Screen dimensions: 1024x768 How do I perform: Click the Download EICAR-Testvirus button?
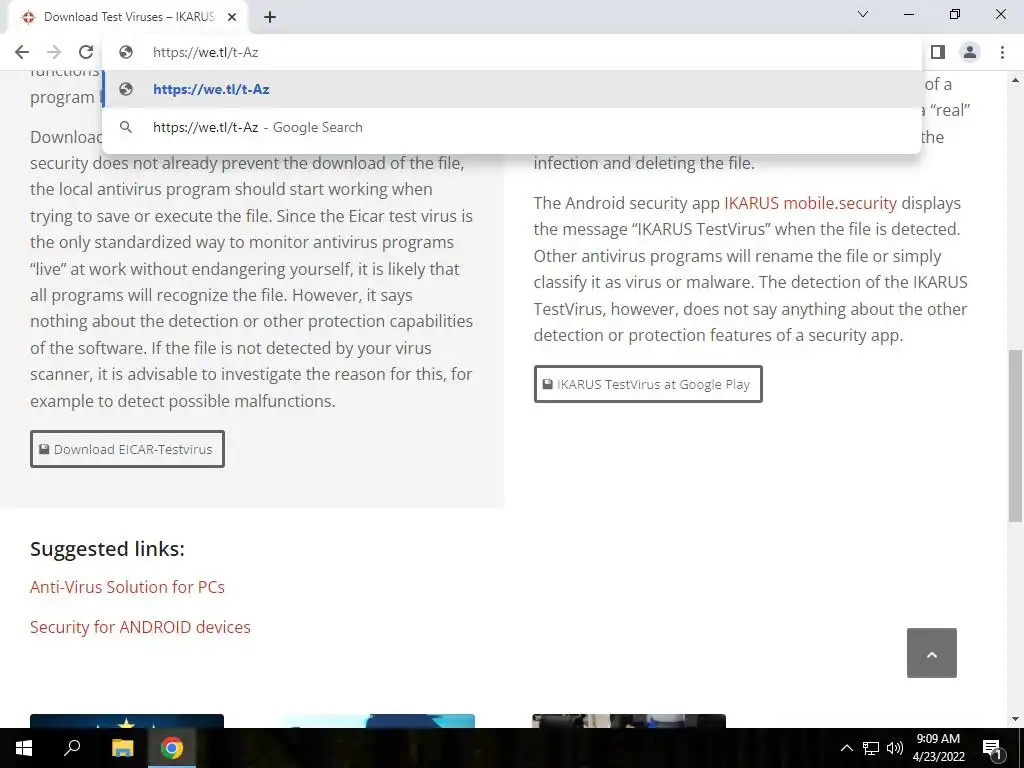point(127,449)
